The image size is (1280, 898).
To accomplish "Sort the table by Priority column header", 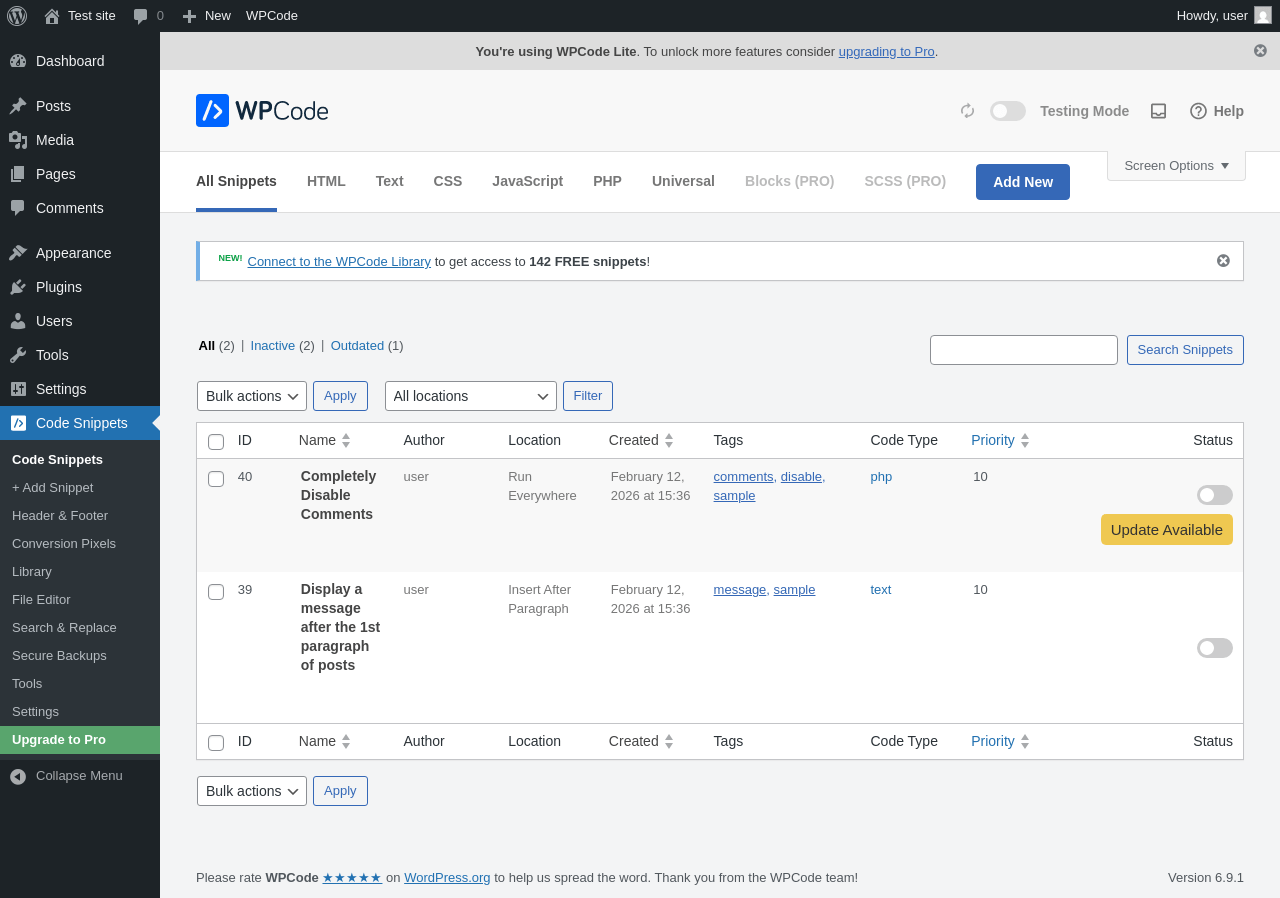I will click(x=993, y=440).
